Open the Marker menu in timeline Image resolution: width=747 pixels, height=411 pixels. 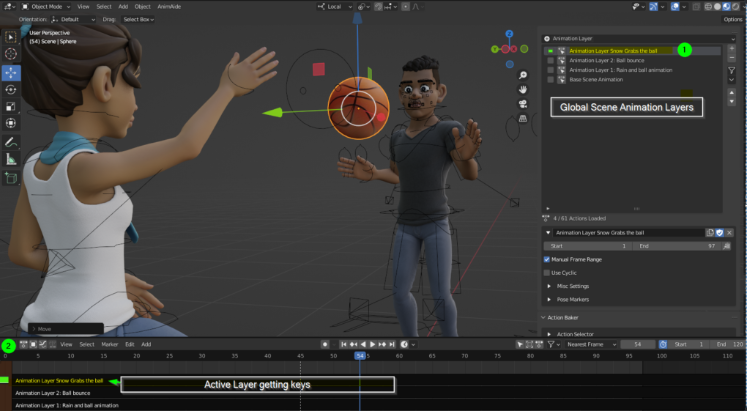(110, 344)
